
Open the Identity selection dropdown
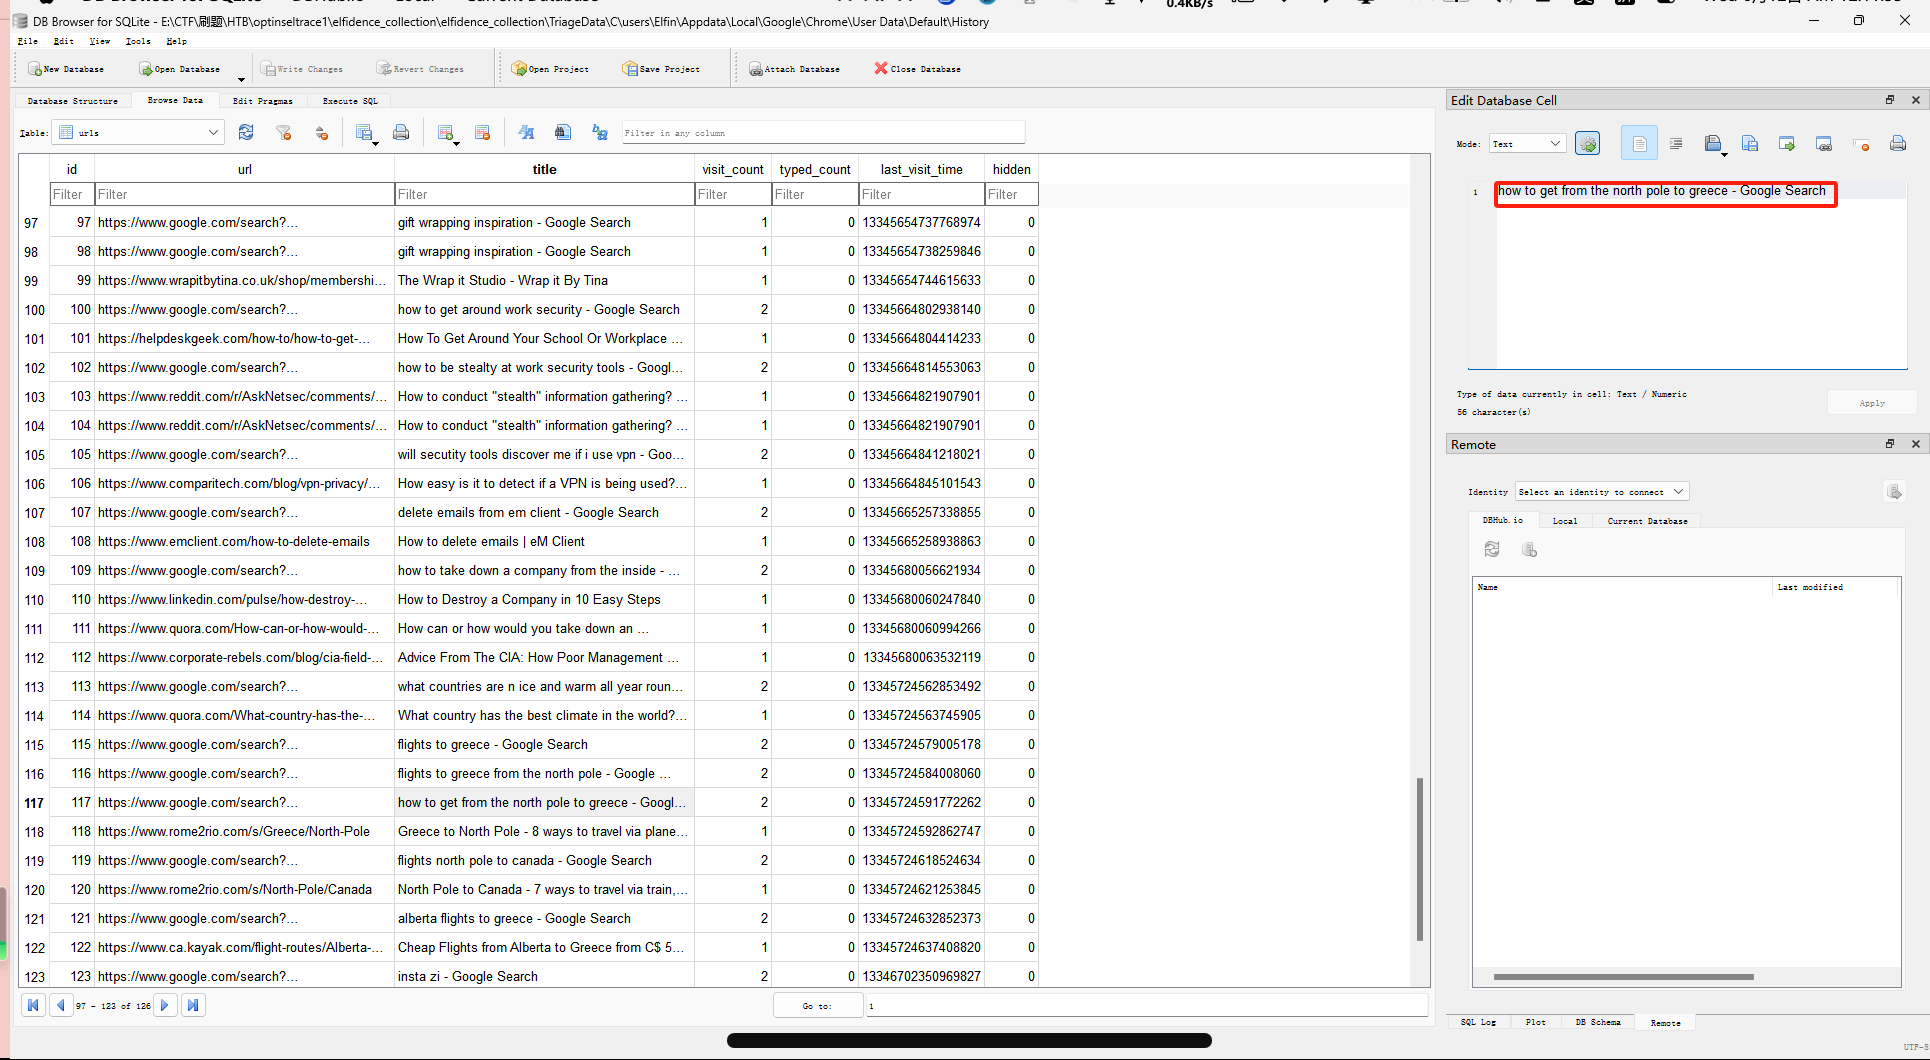coord(1602,492)
